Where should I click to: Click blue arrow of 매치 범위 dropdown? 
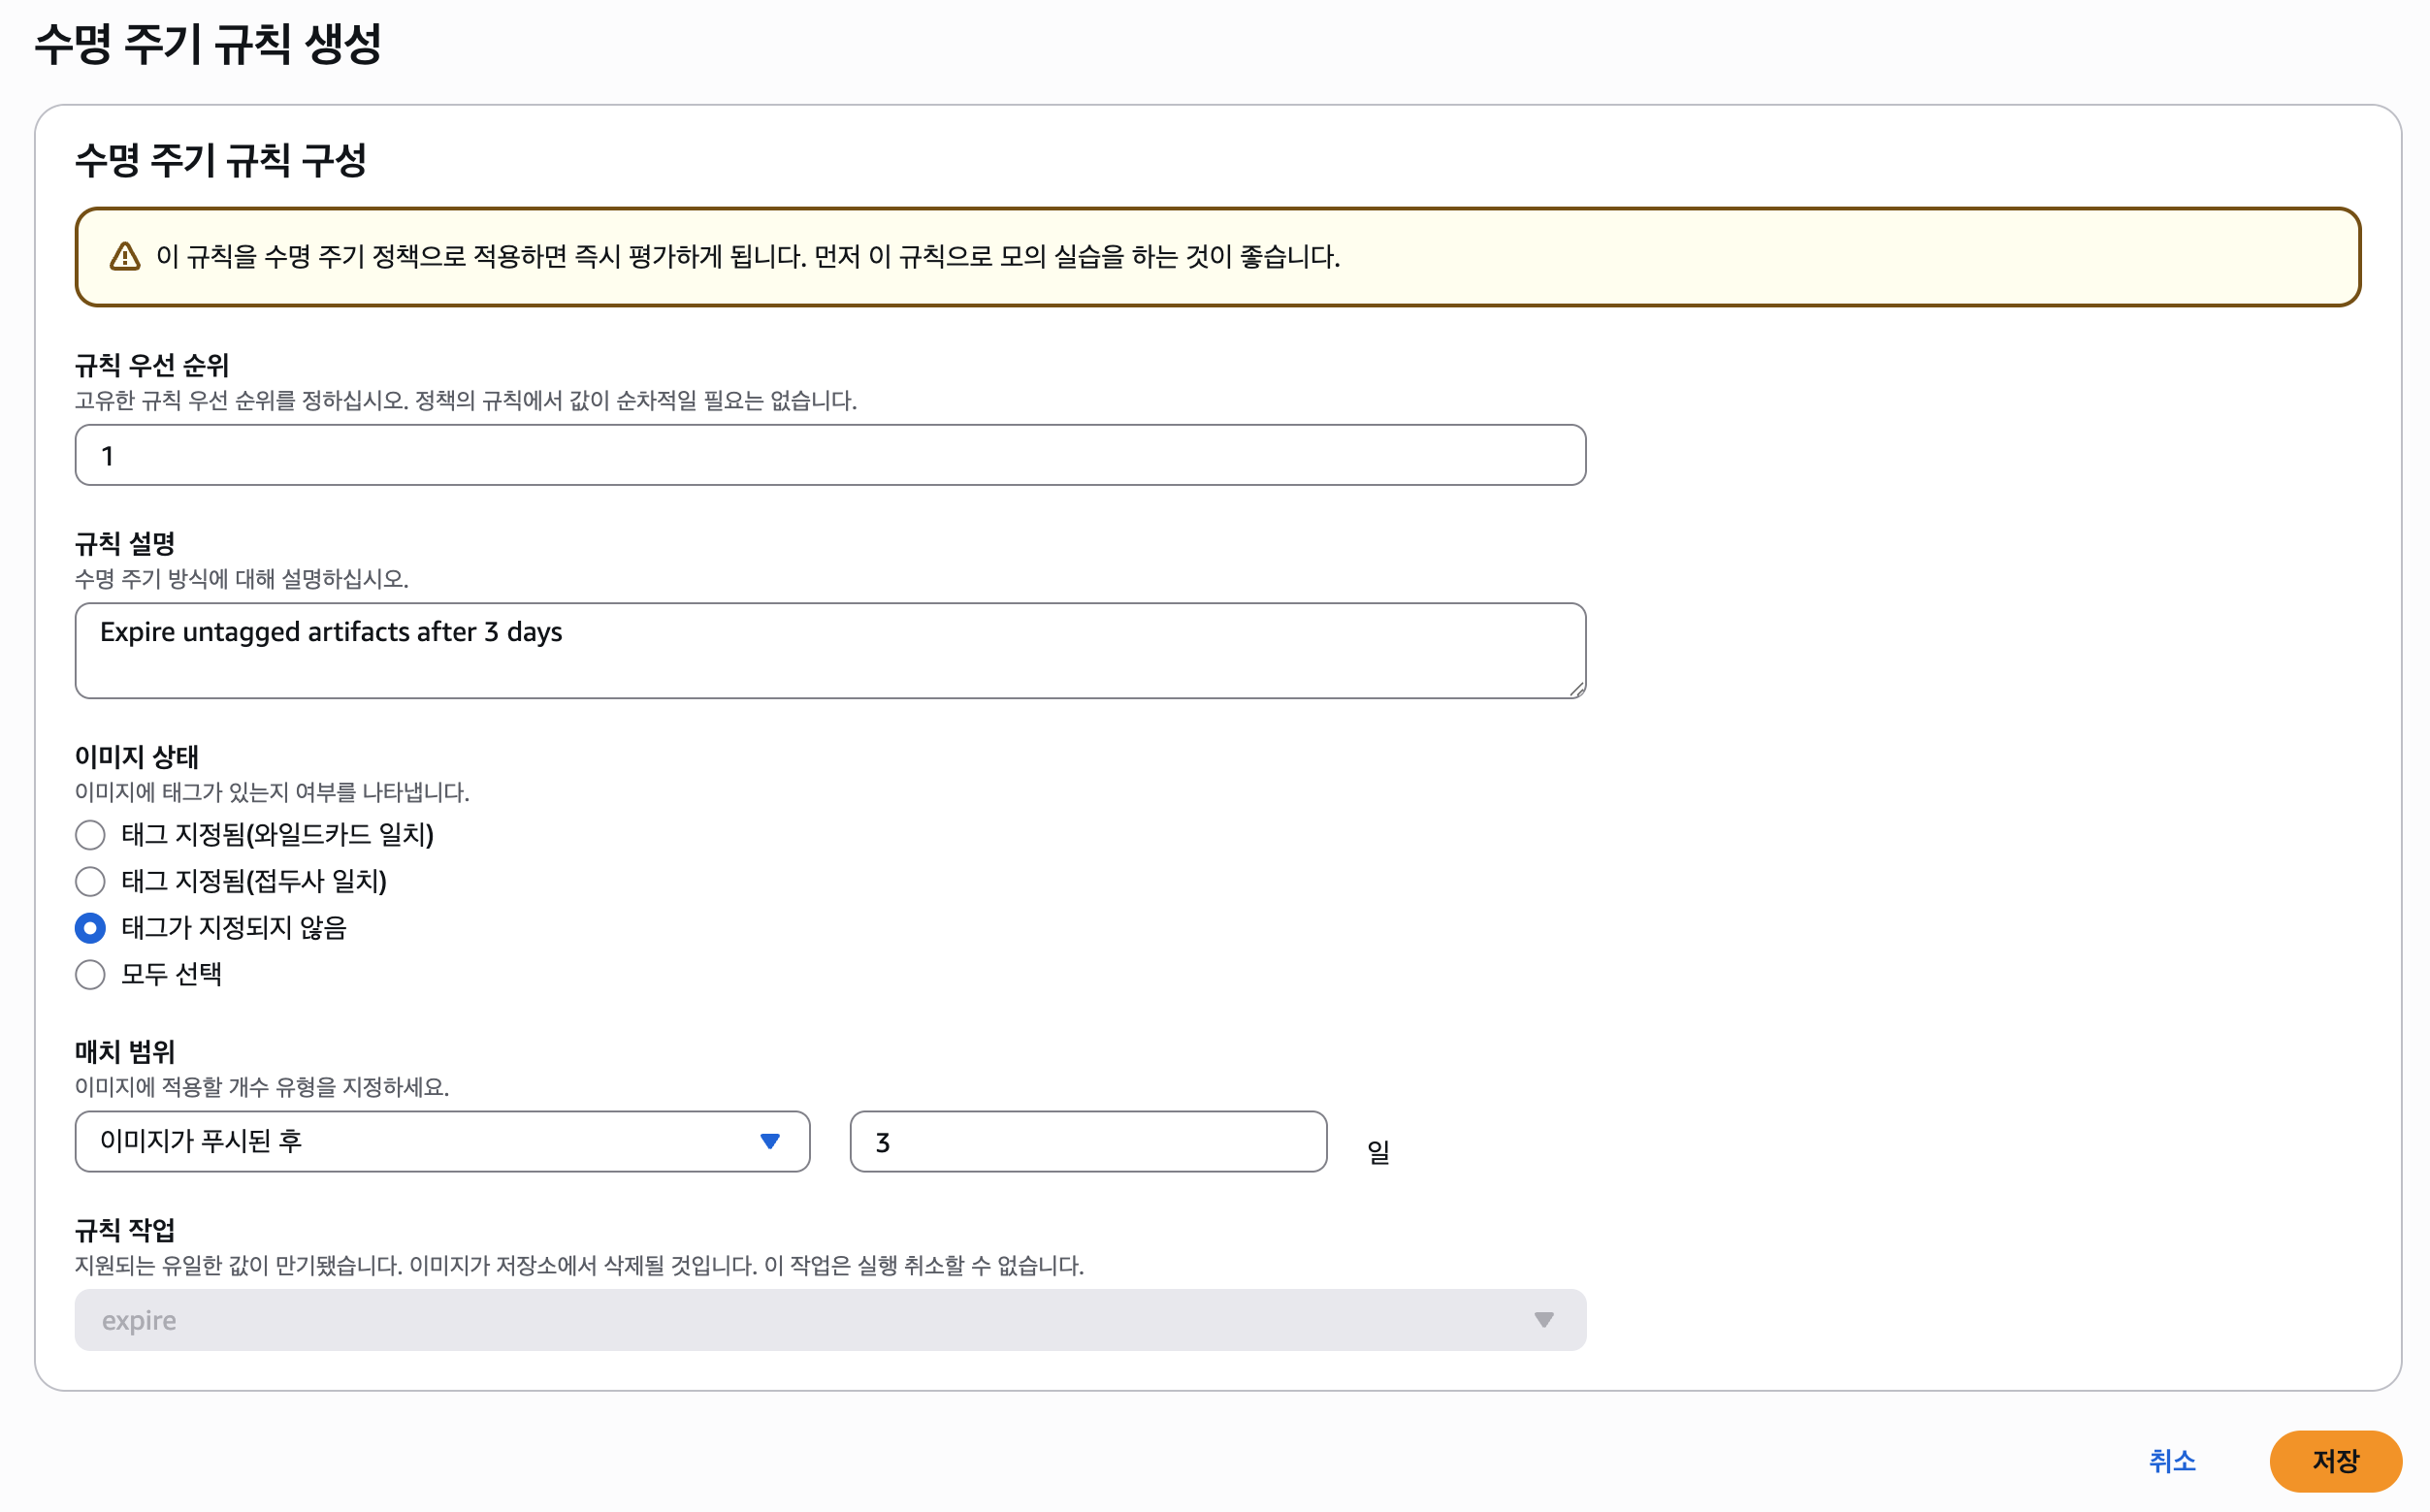(x=769, y=1141)
